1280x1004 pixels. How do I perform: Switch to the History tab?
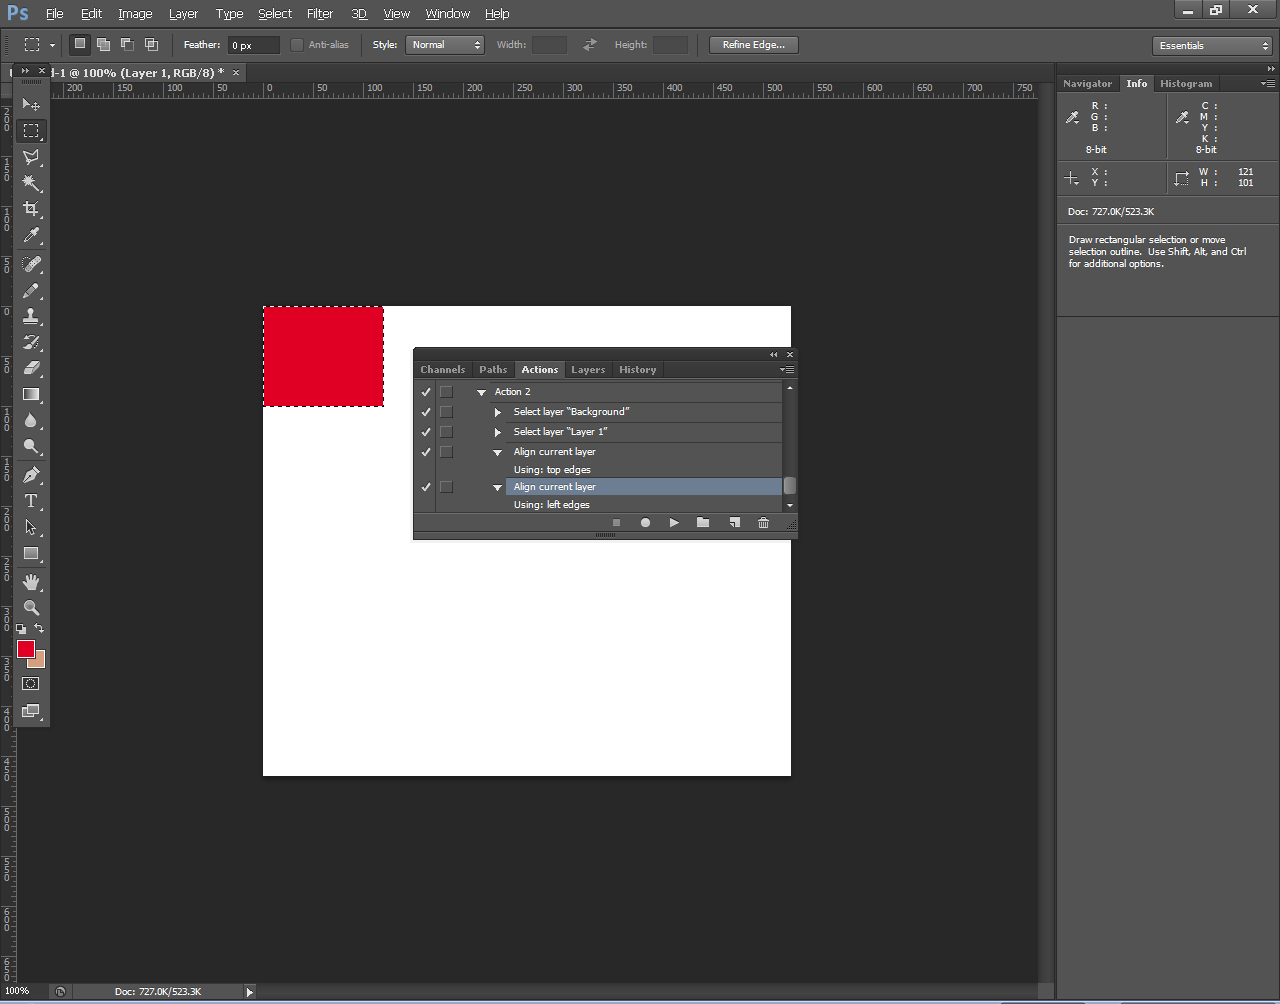coord(637,370)
